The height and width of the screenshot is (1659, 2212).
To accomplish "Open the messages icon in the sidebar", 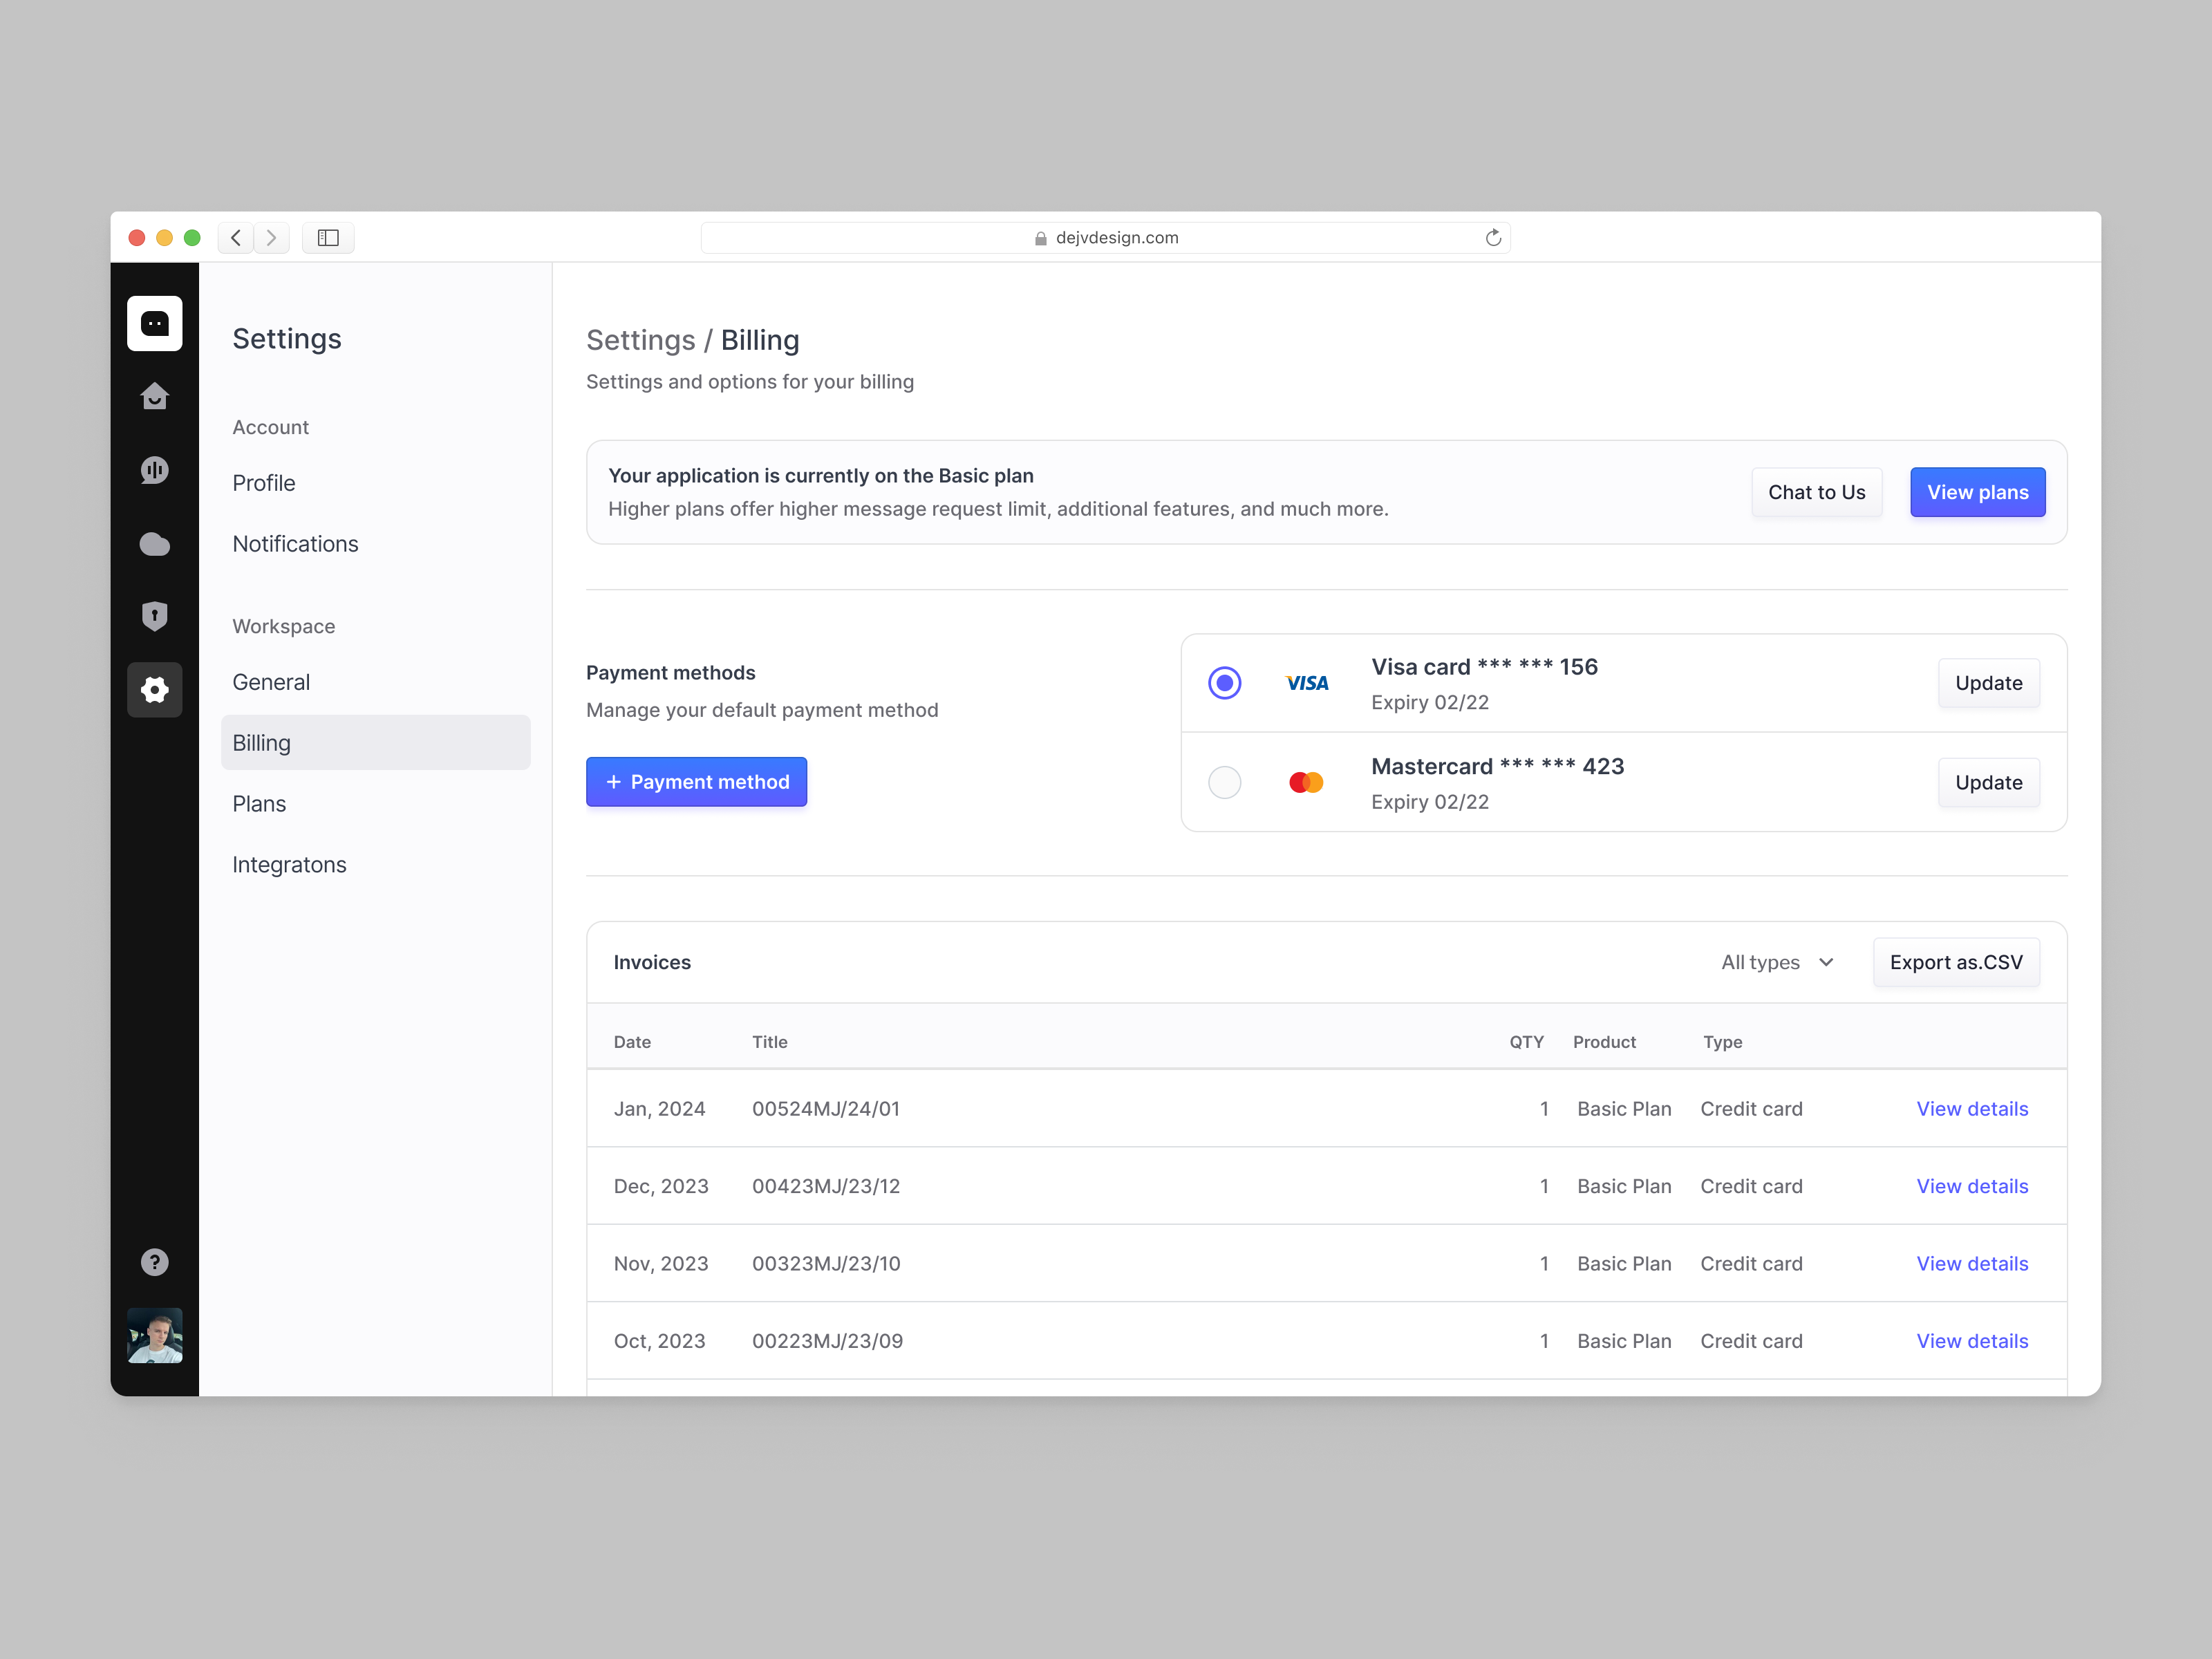I will click(154, 470).
